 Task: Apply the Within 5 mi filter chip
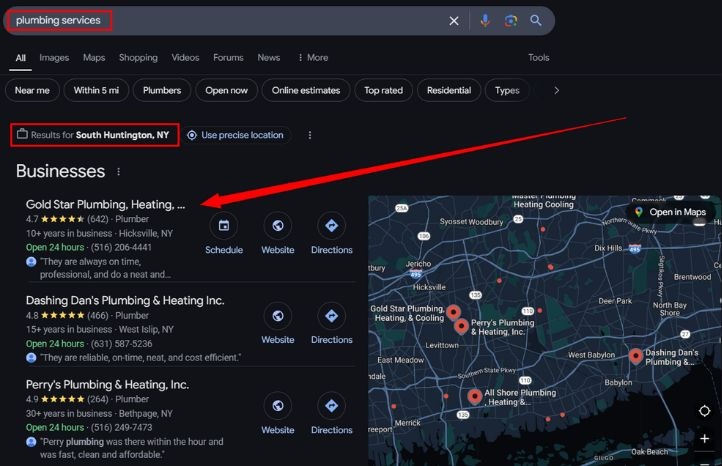pos(96,90)
